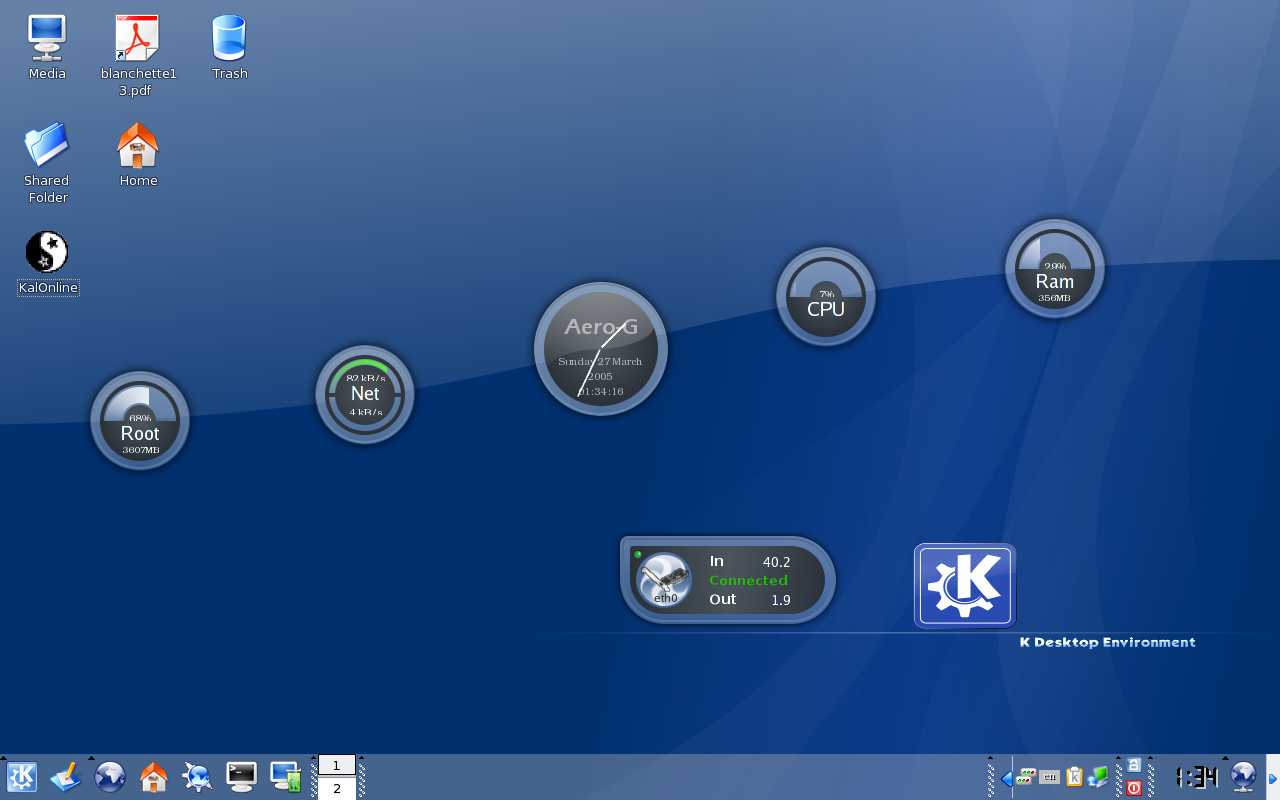Image resolution: width=1280 pixels, height=800 pixels.
Task: Switch to virtual desktop 2 in pager
Action: click(x=337, y=789)
